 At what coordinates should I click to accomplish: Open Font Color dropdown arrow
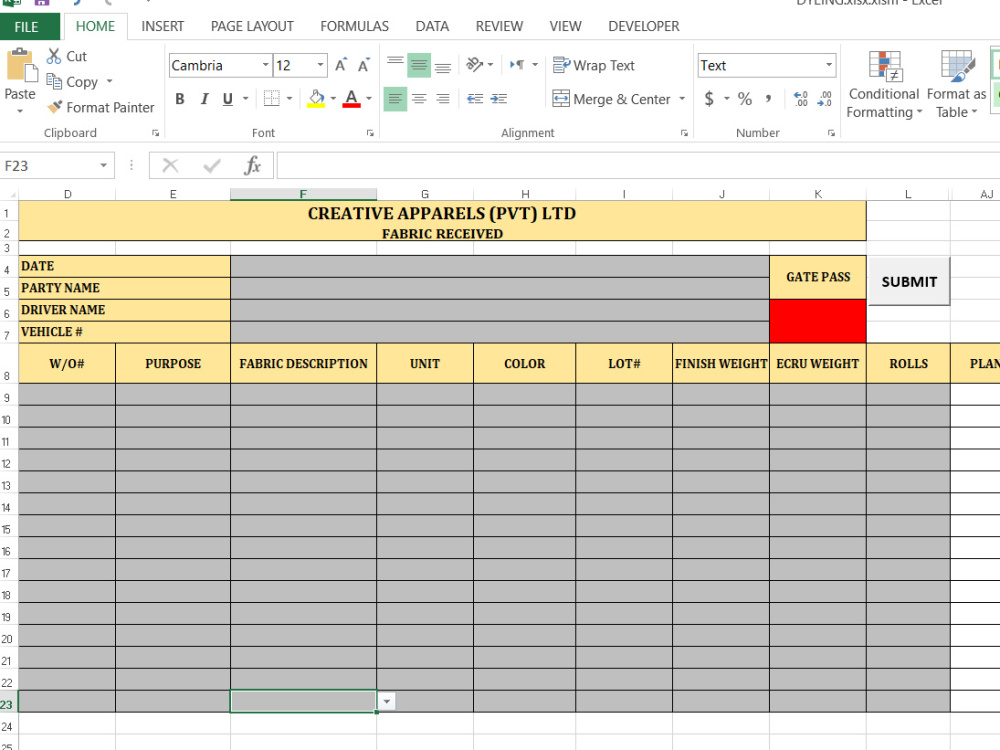[369, 99]
